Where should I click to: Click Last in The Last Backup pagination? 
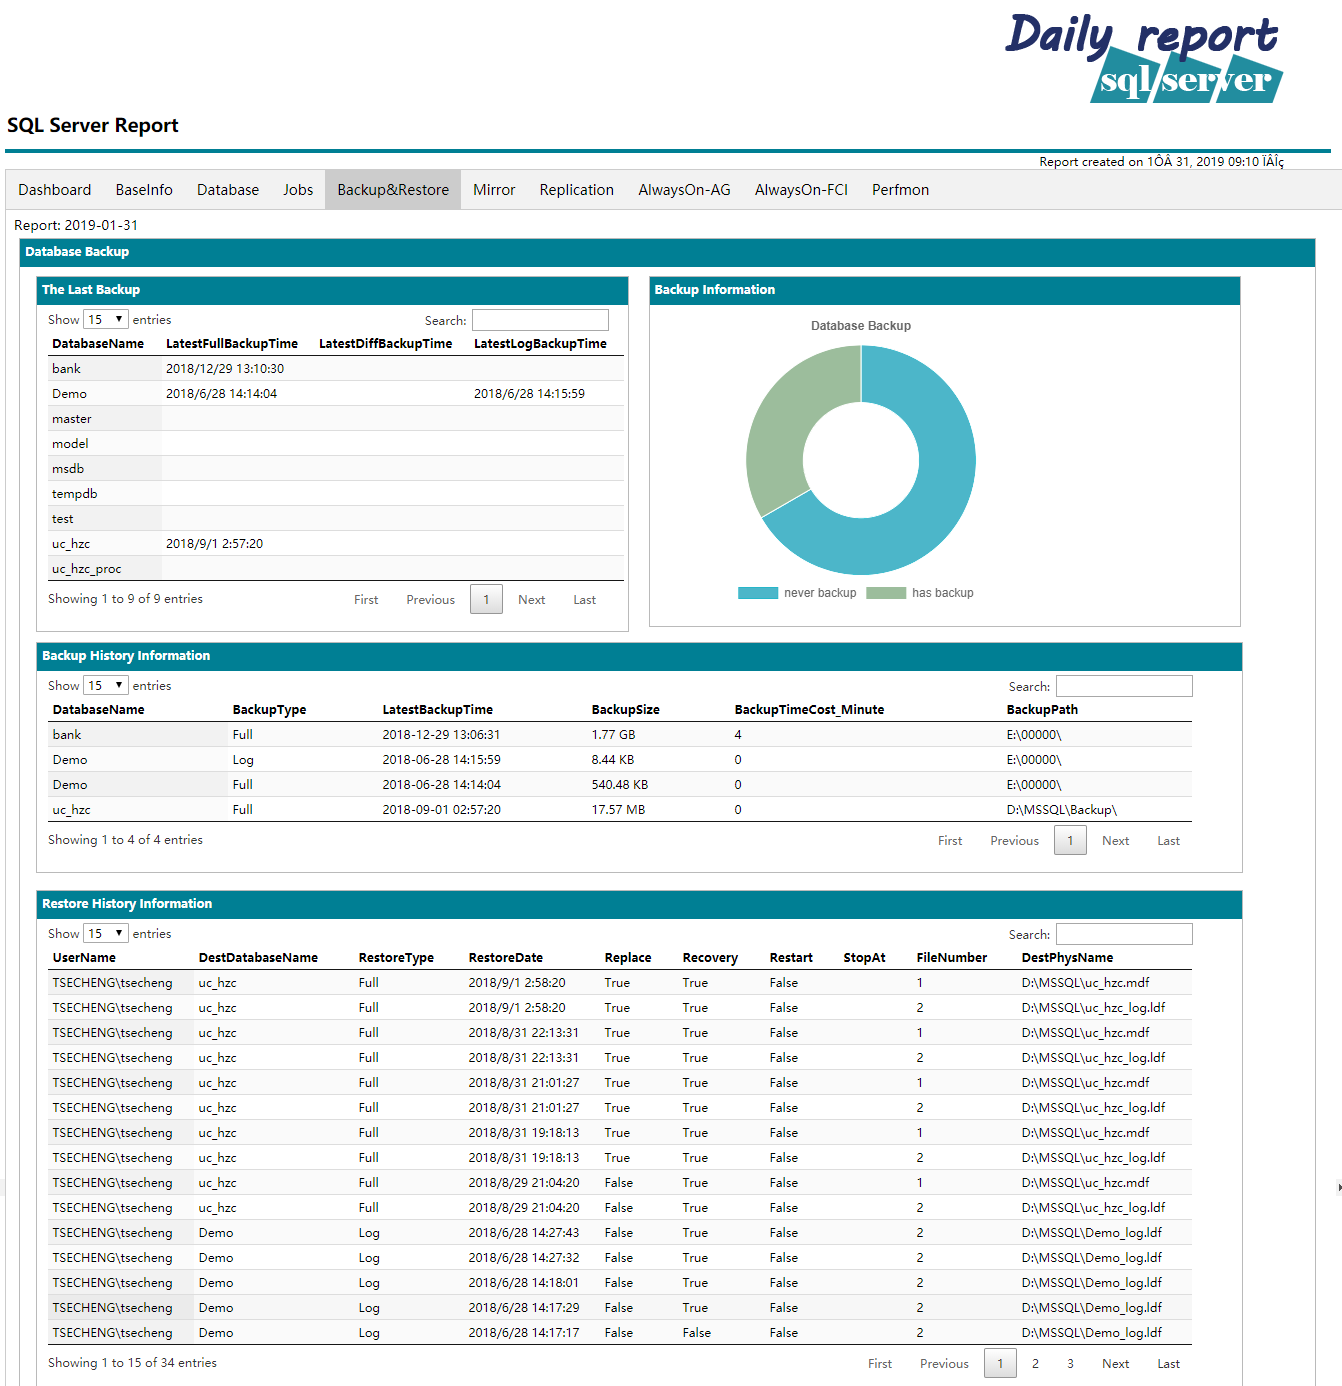pos(584,600)
